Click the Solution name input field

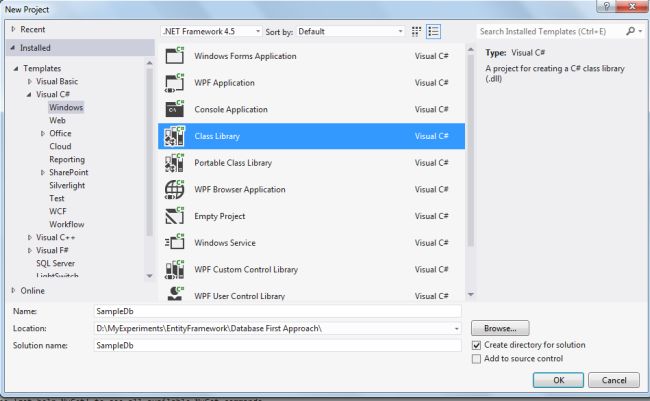coord(277,345)
